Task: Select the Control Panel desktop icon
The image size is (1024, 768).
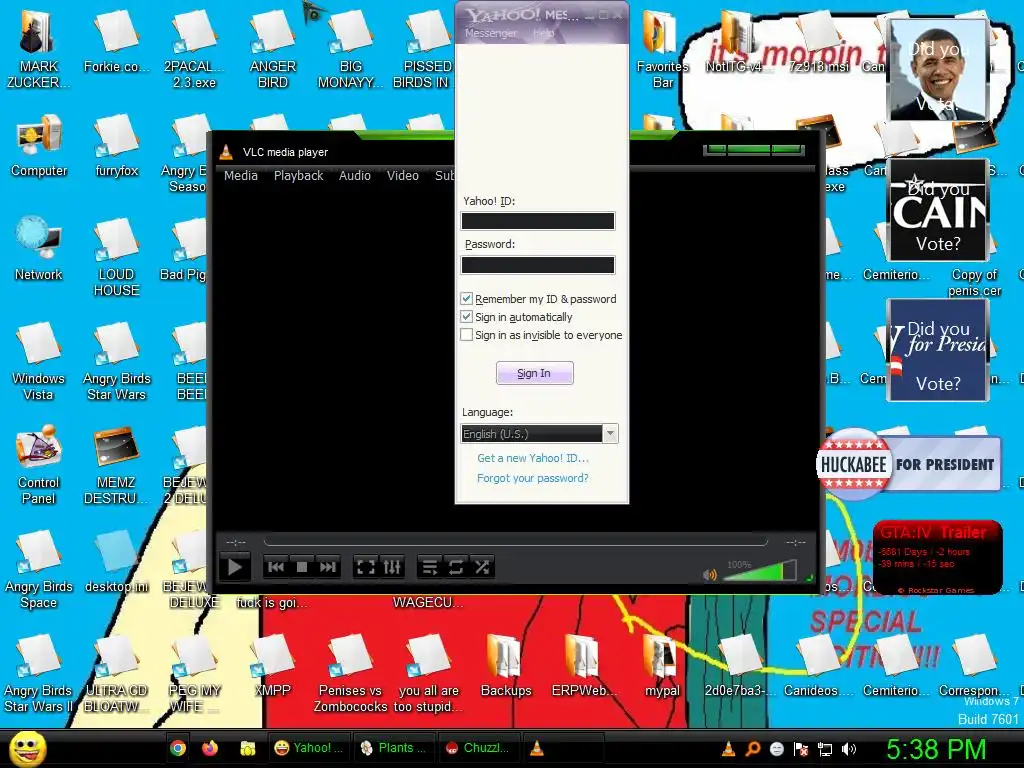Action: point(39,465)
